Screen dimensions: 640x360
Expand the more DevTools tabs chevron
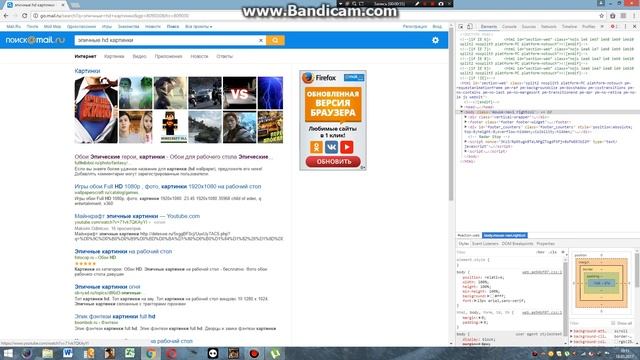(602, 27)
